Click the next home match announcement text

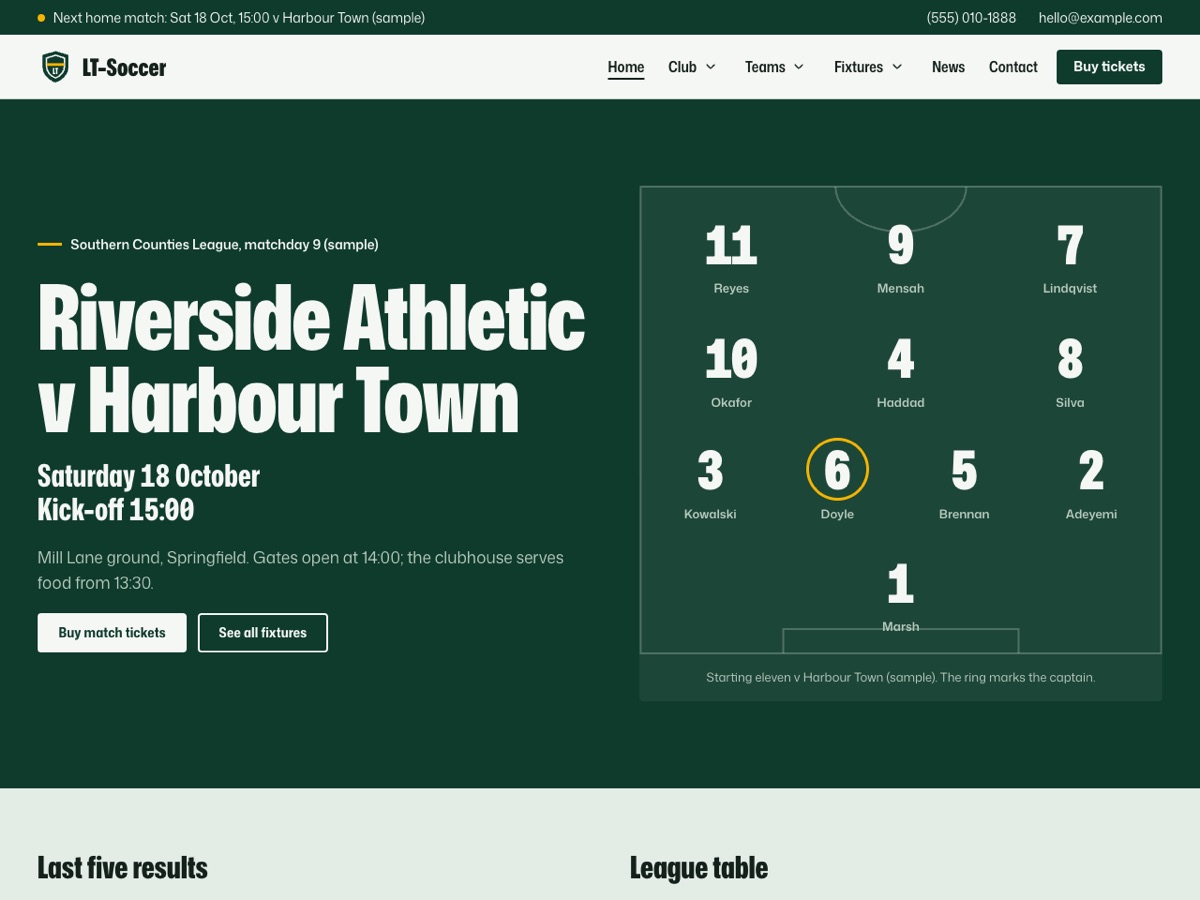[x=239, y=18]
